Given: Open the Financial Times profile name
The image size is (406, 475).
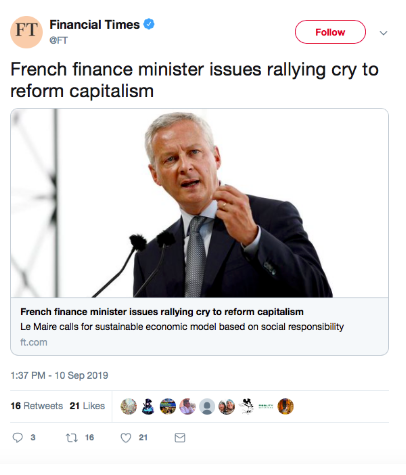Looking at the screenshot, I should (95, 25).
